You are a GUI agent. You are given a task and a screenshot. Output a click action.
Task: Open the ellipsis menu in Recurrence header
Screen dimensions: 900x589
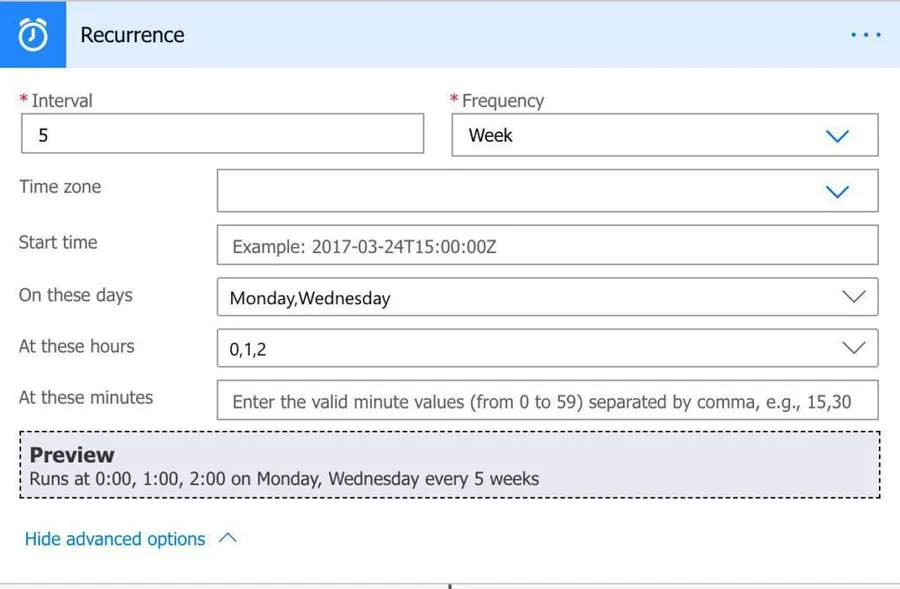point(865,35)
